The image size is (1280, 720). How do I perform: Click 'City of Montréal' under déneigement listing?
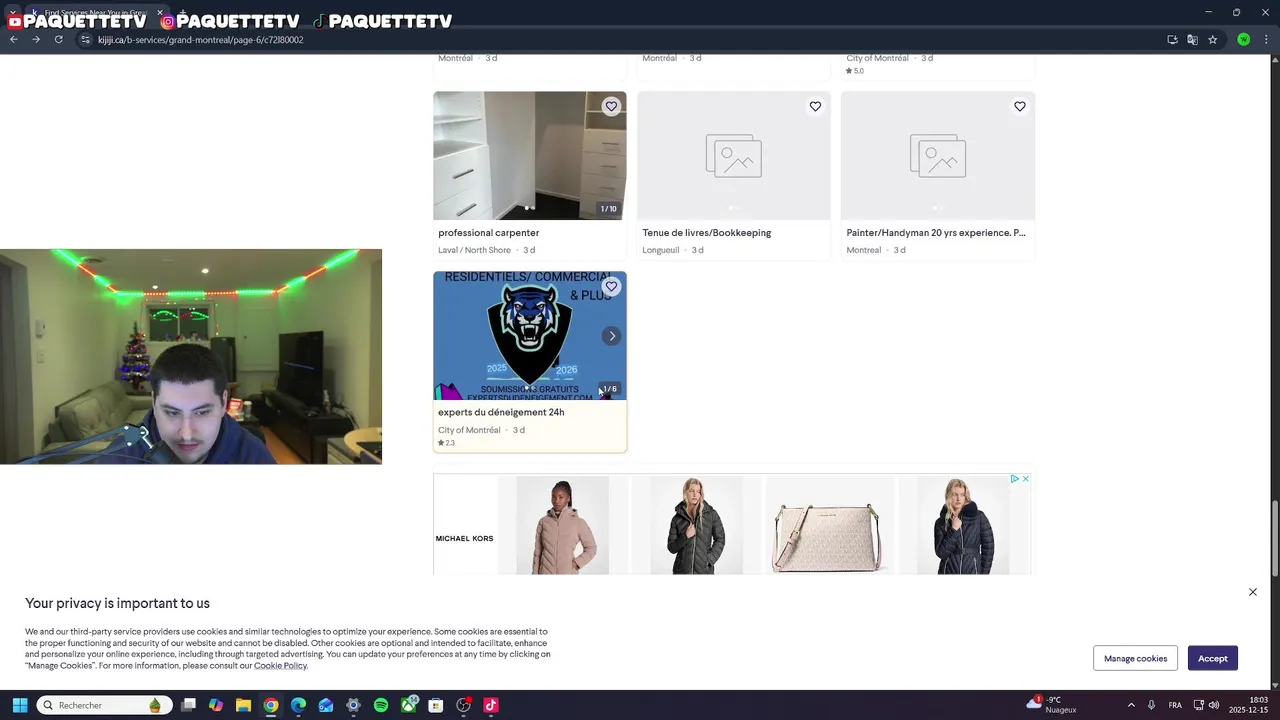coord(469,430)
